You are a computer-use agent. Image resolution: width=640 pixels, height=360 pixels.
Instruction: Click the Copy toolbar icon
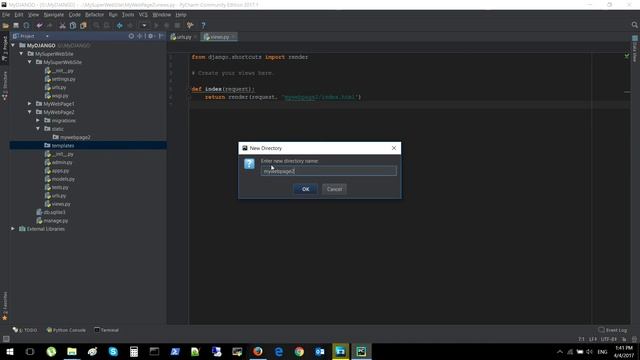coord(73,25)
